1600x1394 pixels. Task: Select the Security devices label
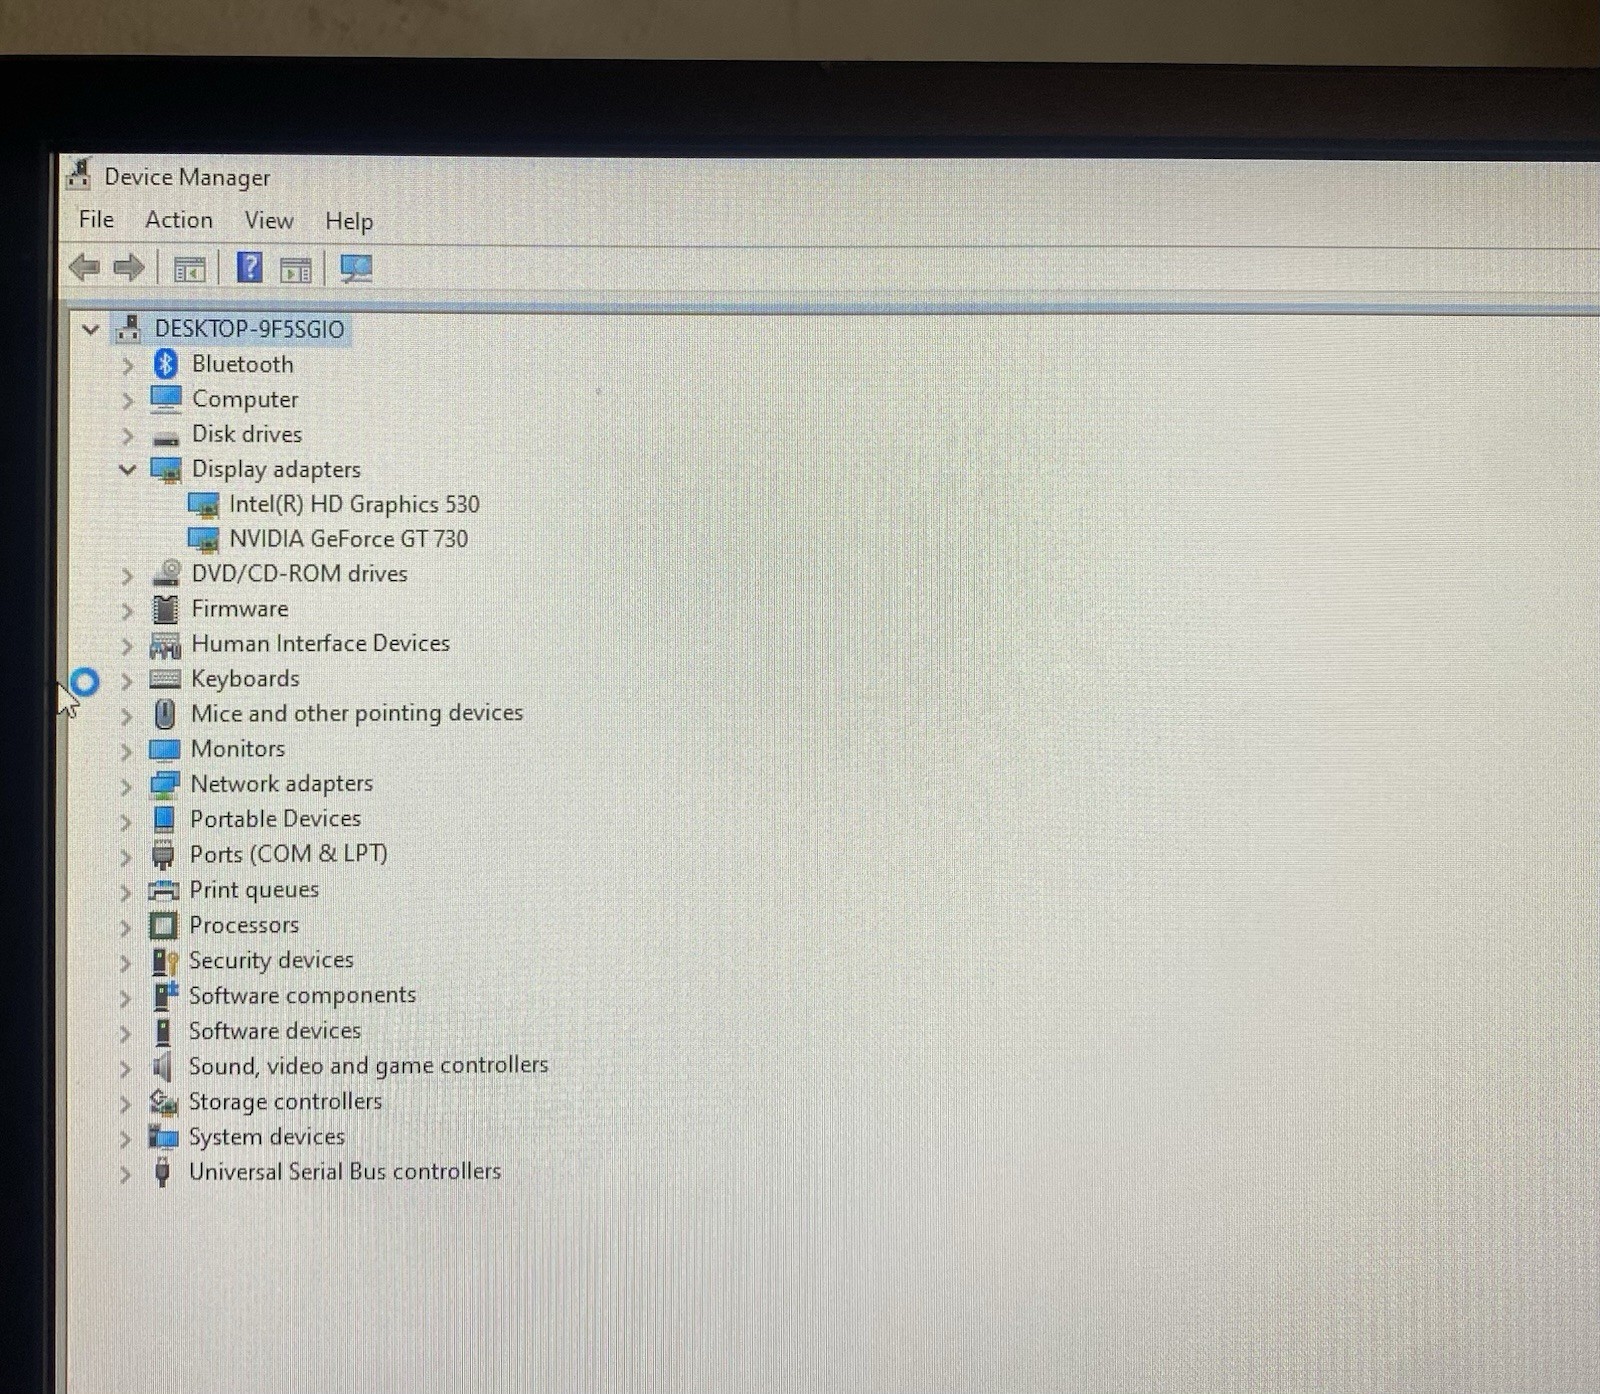[x=271, y=960]
